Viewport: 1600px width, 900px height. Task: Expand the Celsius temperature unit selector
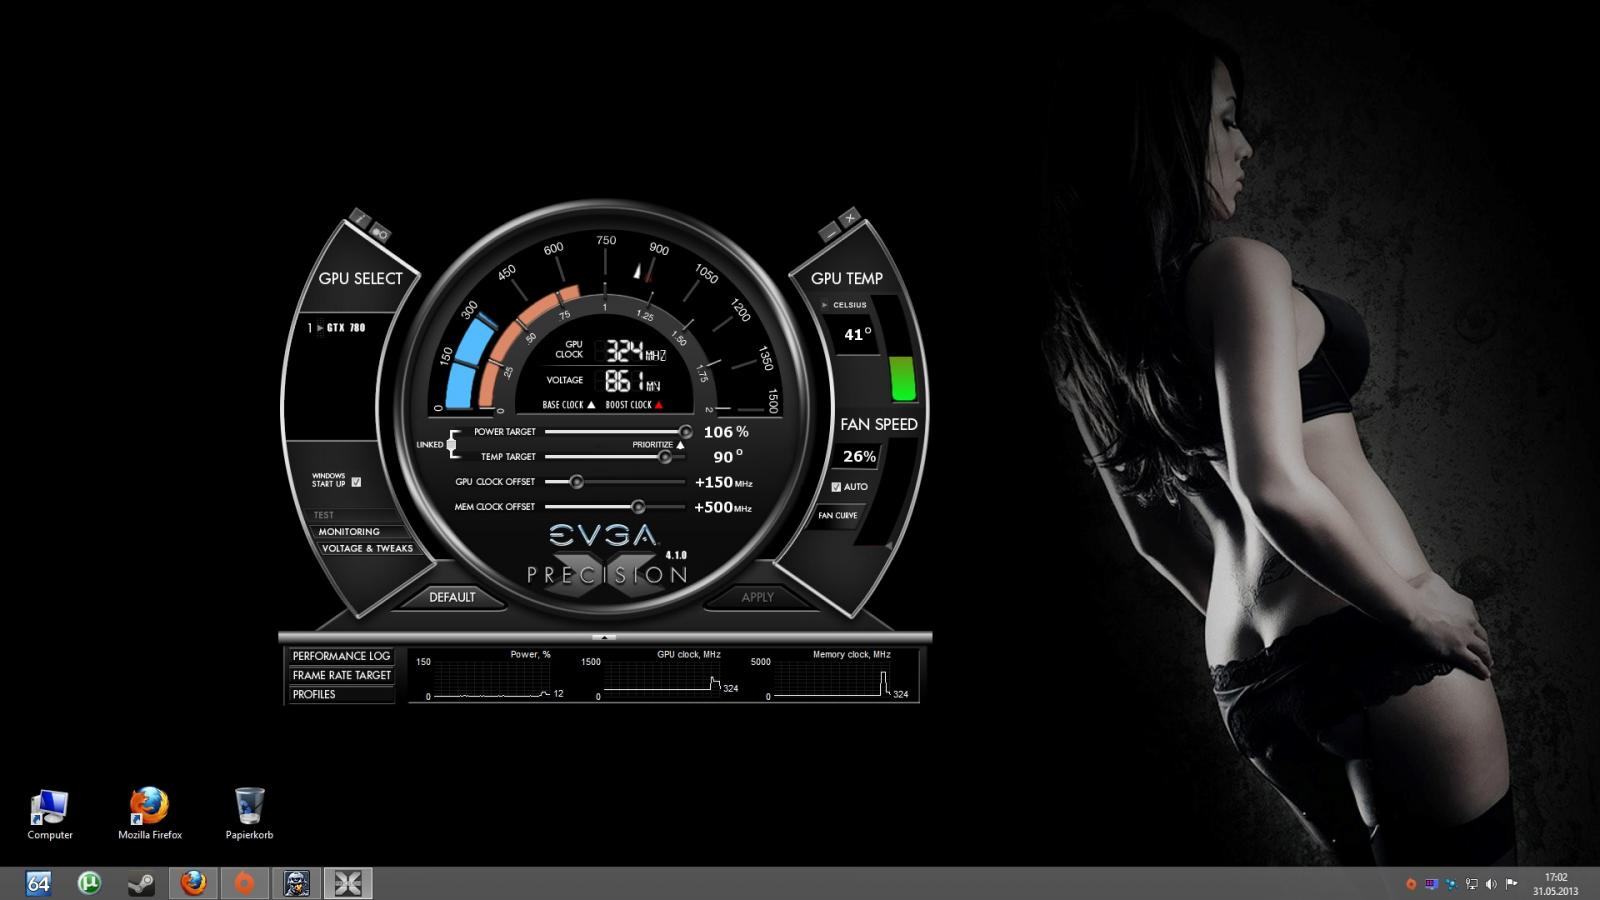(825, 305)
